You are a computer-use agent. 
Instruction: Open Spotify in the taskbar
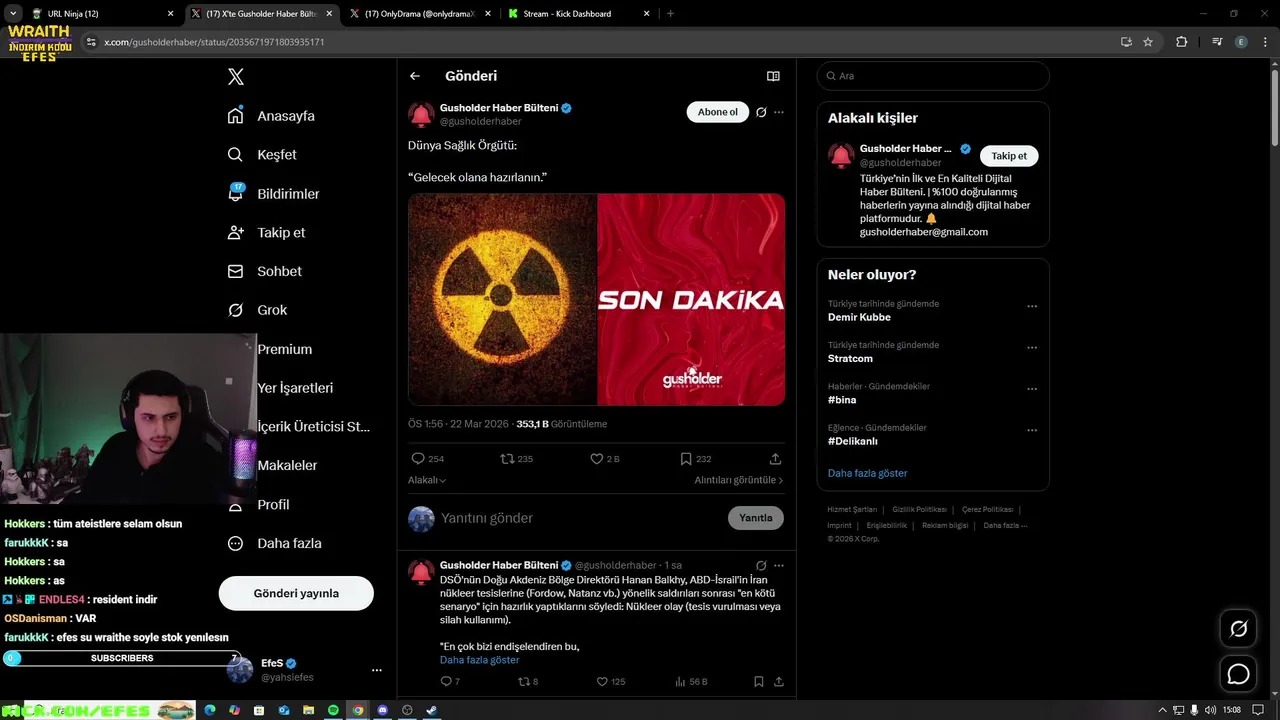click(333, 710)
